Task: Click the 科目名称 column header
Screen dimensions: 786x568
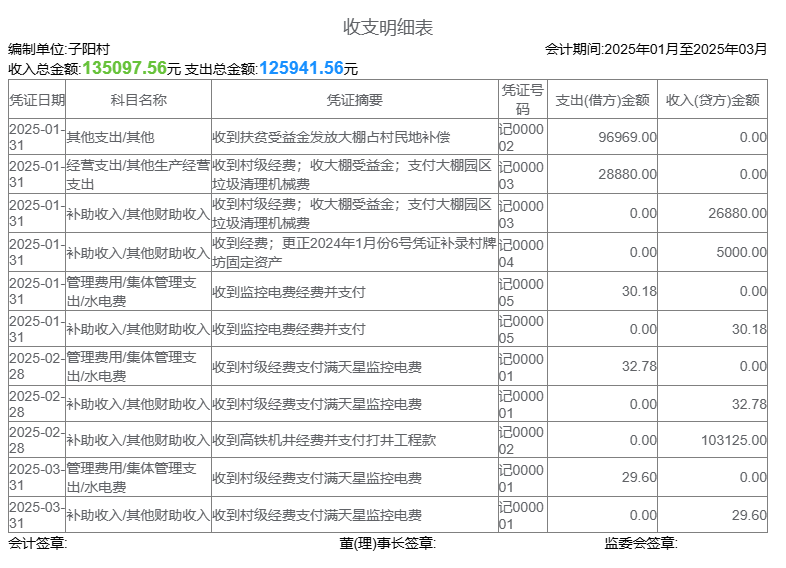Action: click(138, 100)
